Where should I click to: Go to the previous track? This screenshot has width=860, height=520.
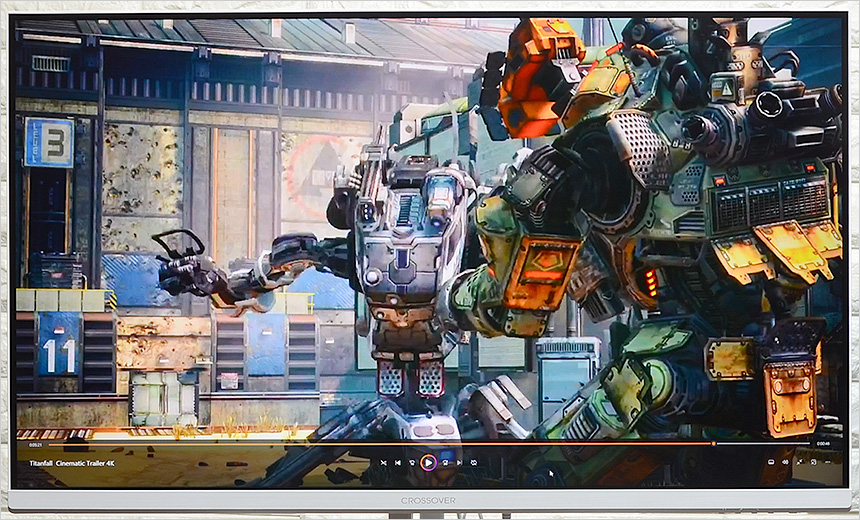(397, 462)
